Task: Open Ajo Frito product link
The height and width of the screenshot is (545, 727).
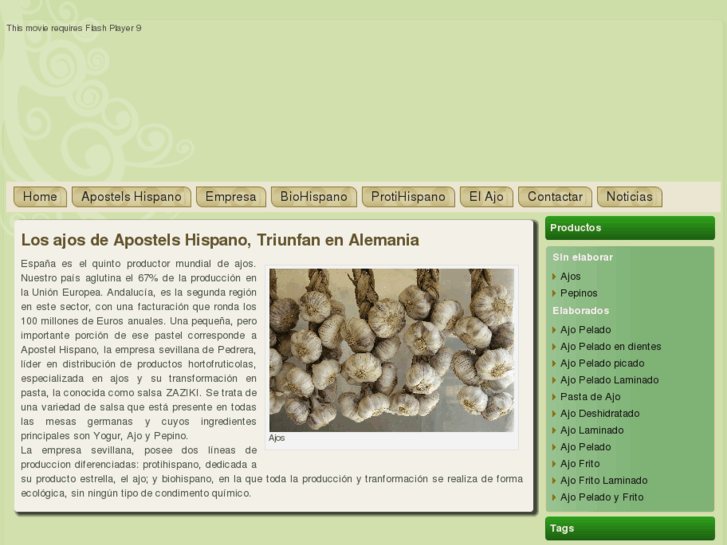Action: [x=580, y=463]
